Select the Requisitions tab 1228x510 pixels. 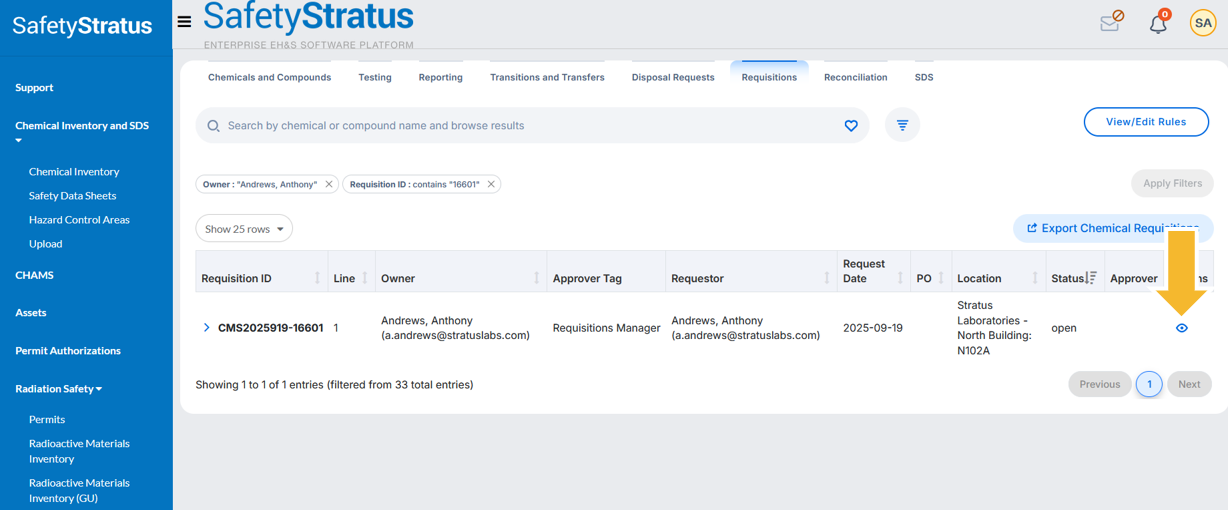pos(769,77)
